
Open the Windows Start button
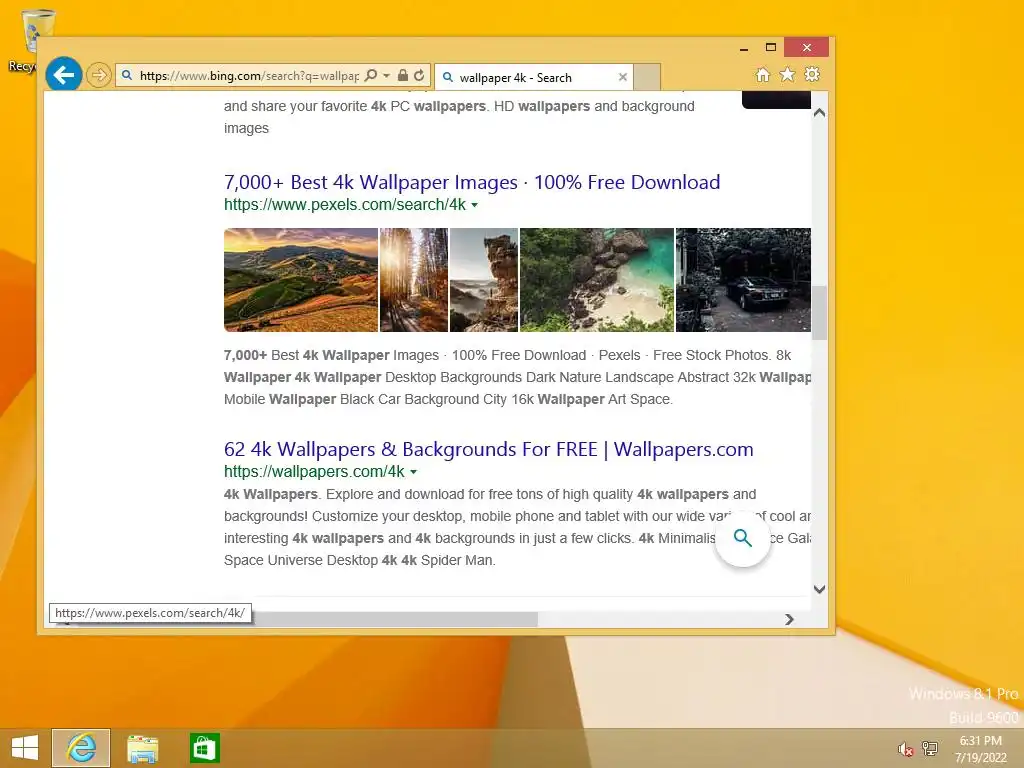[25, 748]
